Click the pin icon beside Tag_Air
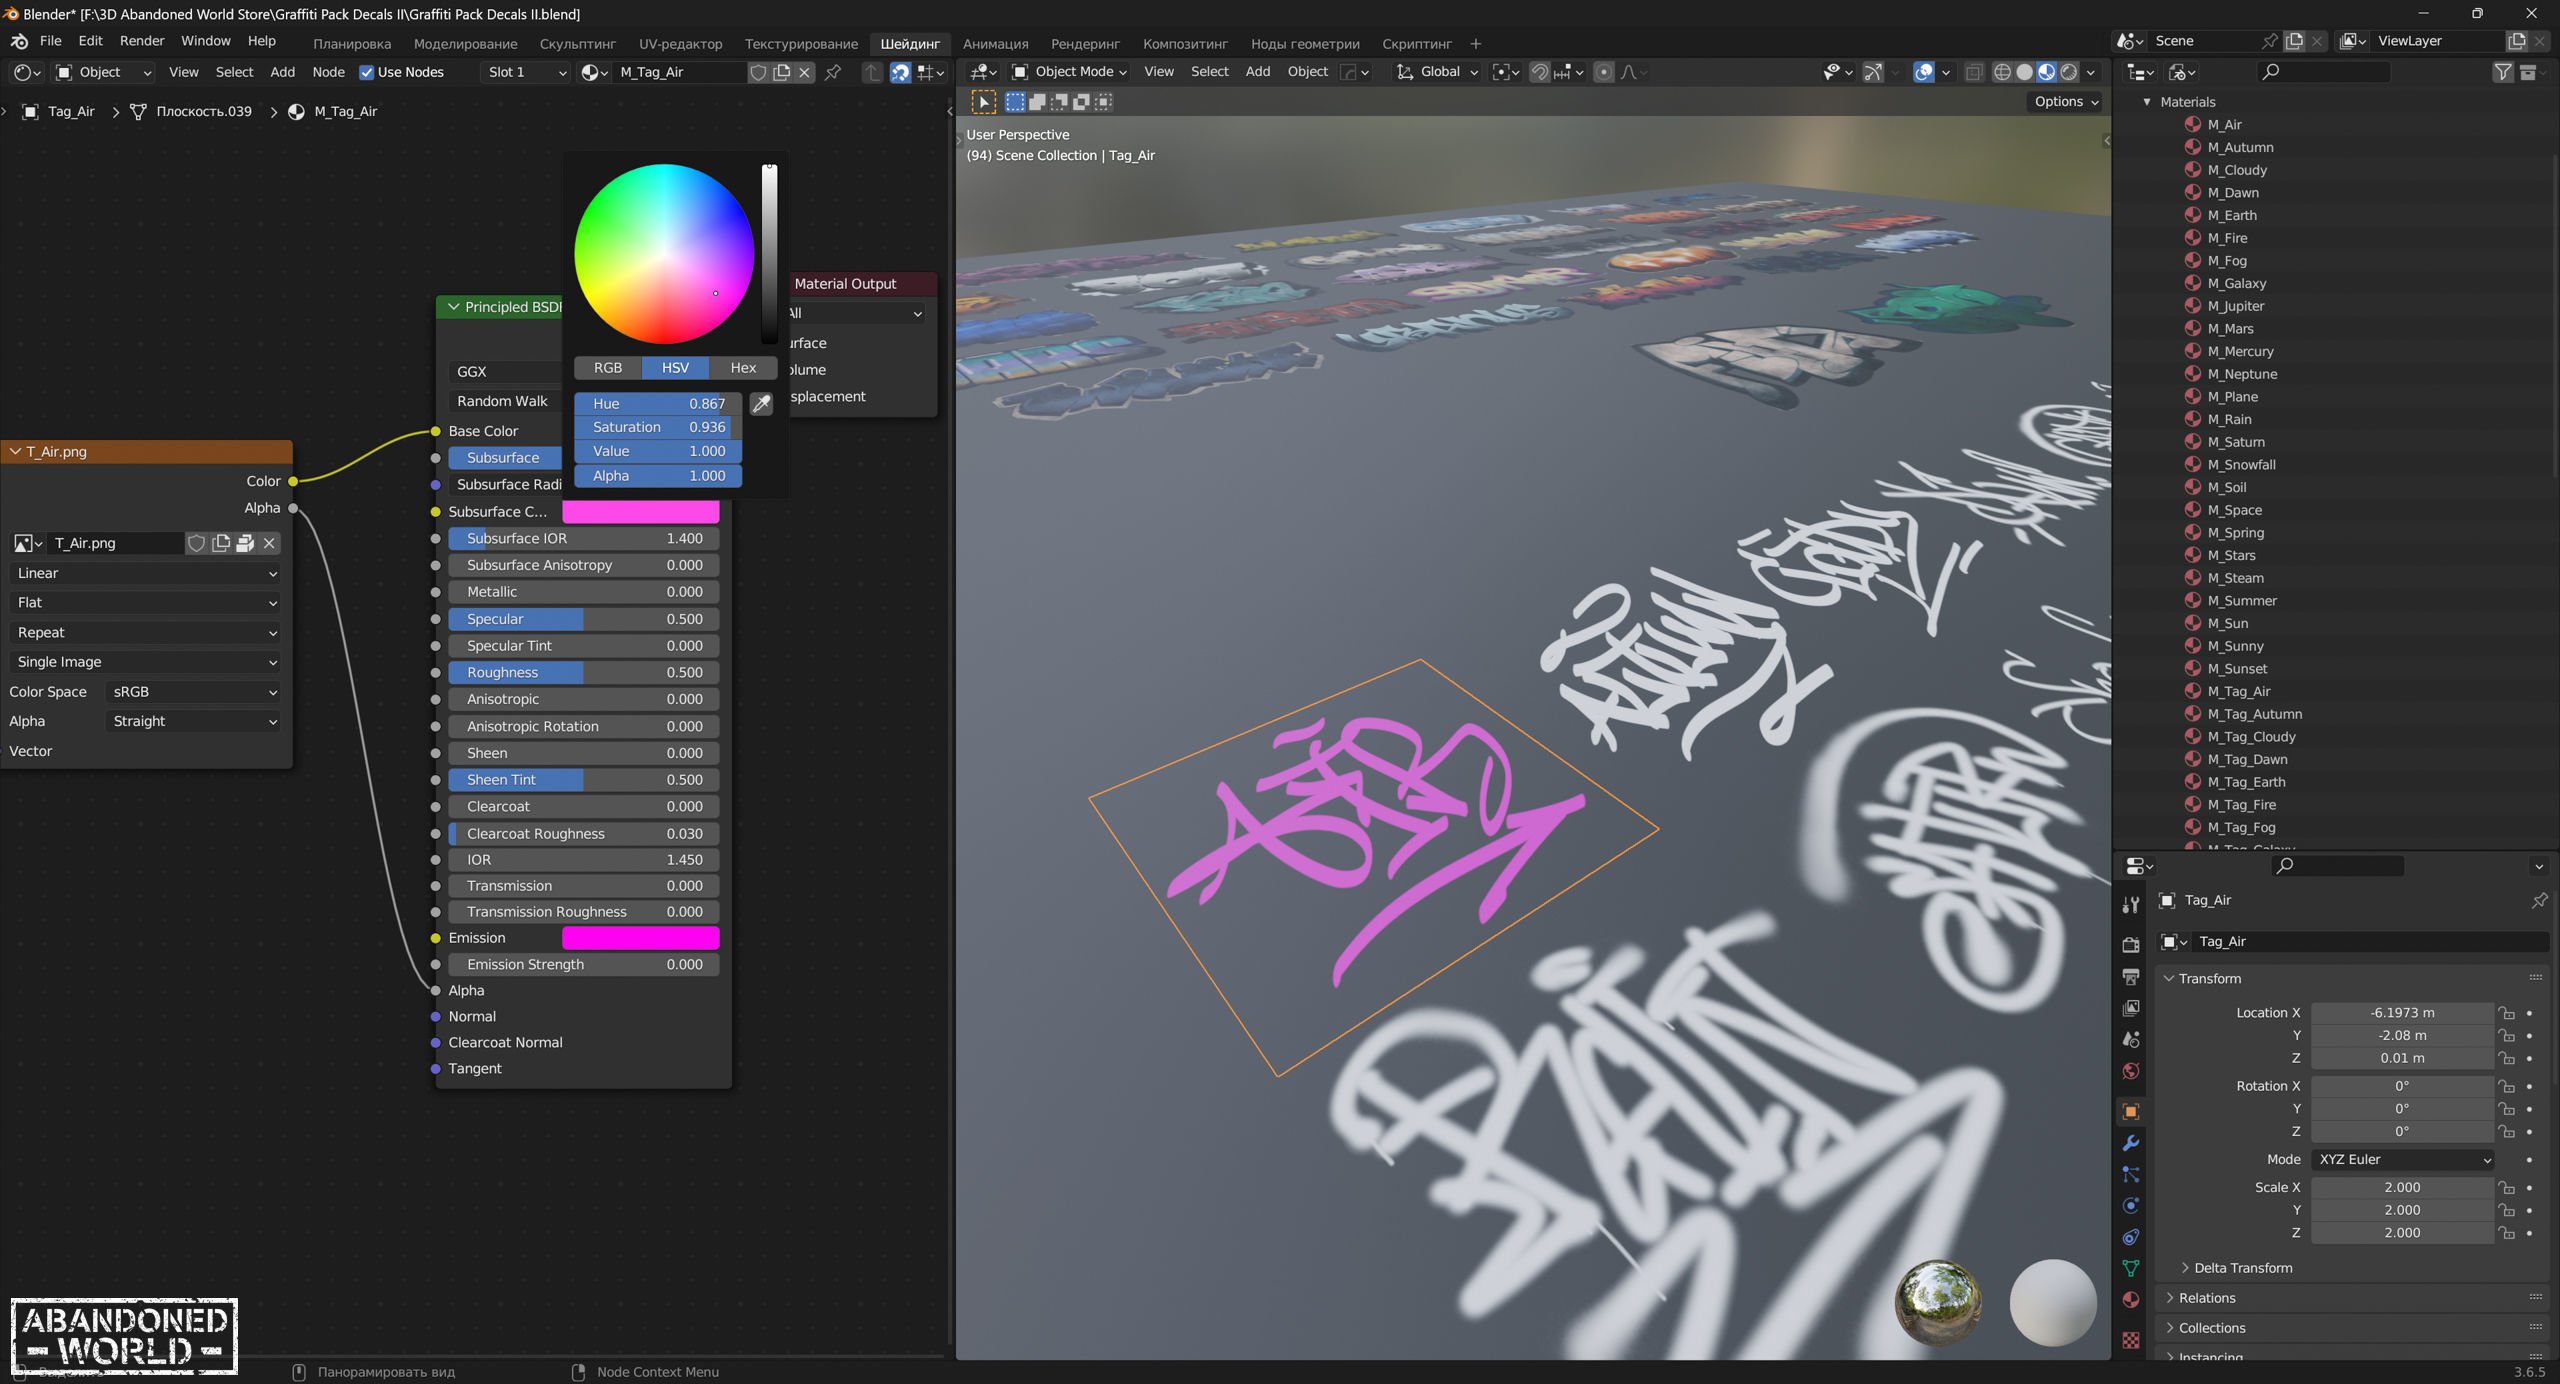This screenshot has height=1384, width=2560. coord(2538,900)
